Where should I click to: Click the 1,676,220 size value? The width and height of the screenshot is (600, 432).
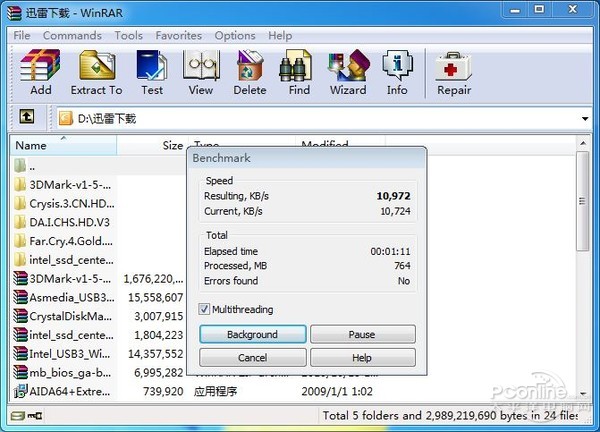coord(153,279)
